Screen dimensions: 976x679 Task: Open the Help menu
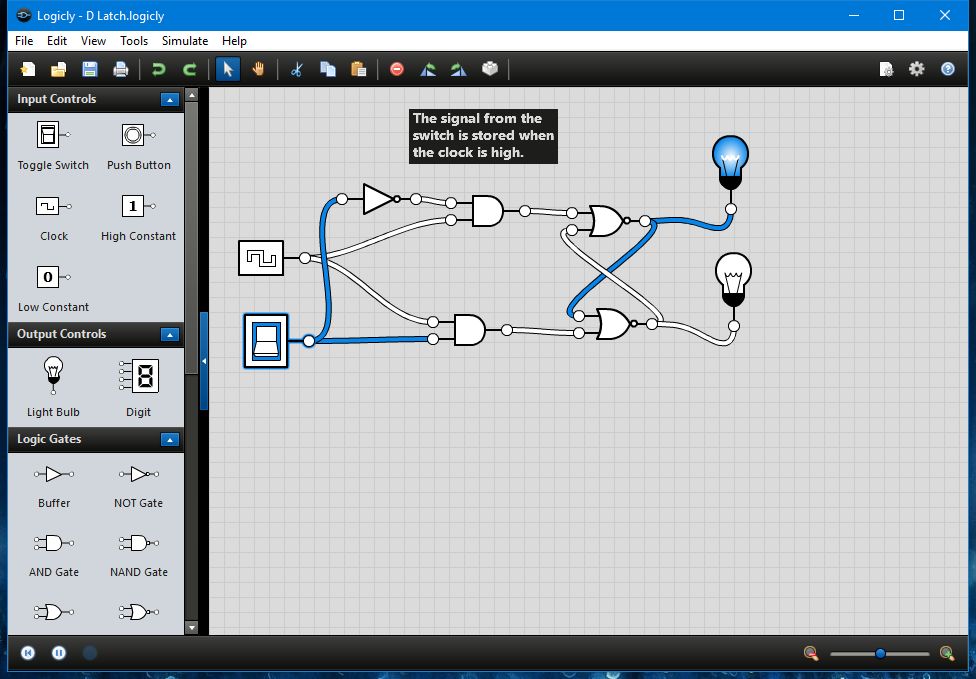coord(234,40)
